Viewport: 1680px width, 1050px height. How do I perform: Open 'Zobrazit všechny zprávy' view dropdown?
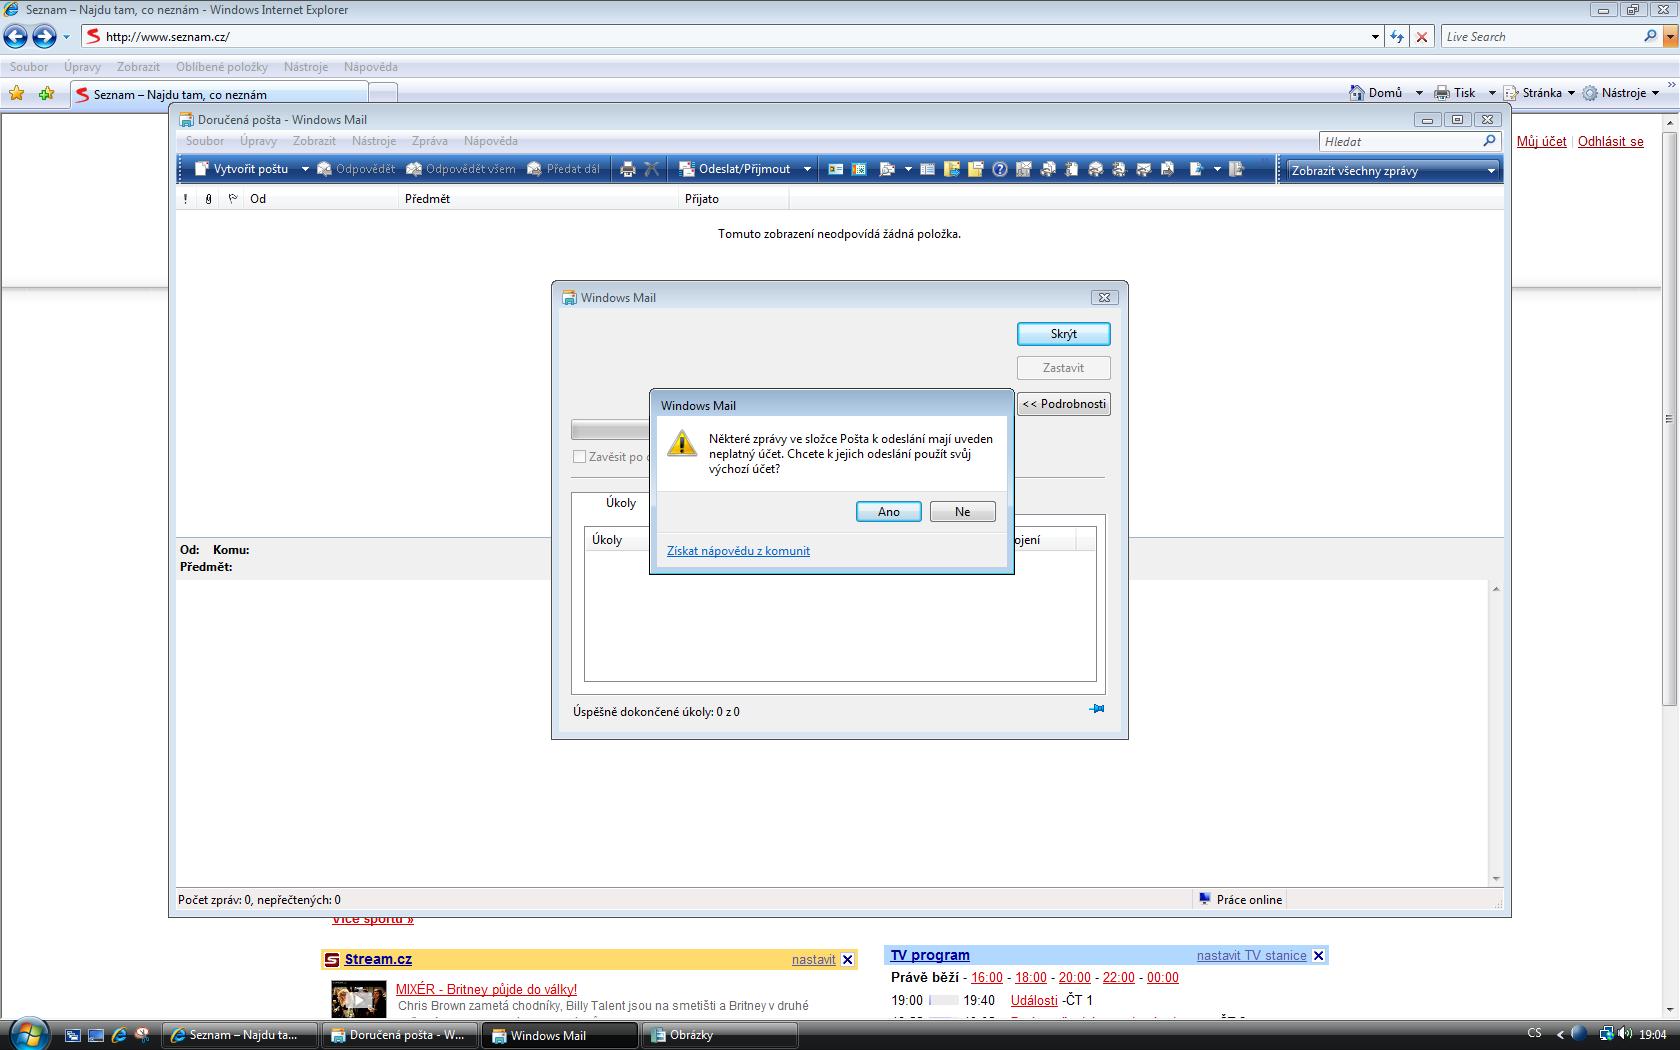(1393, 170)
